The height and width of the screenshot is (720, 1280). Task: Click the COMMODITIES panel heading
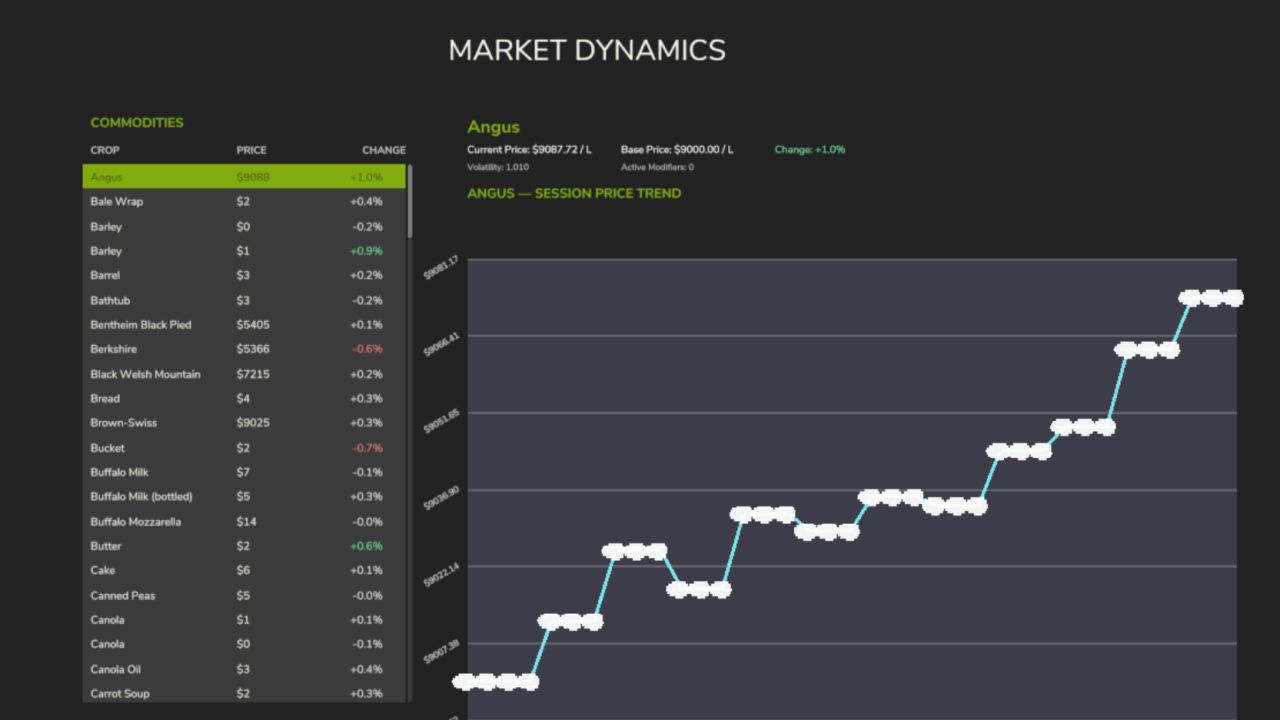pos(137,122)
